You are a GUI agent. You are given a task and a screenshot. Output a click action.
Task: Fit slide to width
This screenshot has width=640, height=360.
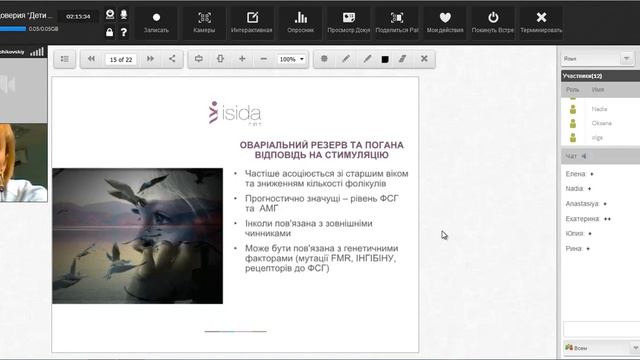tap(199, 59)
